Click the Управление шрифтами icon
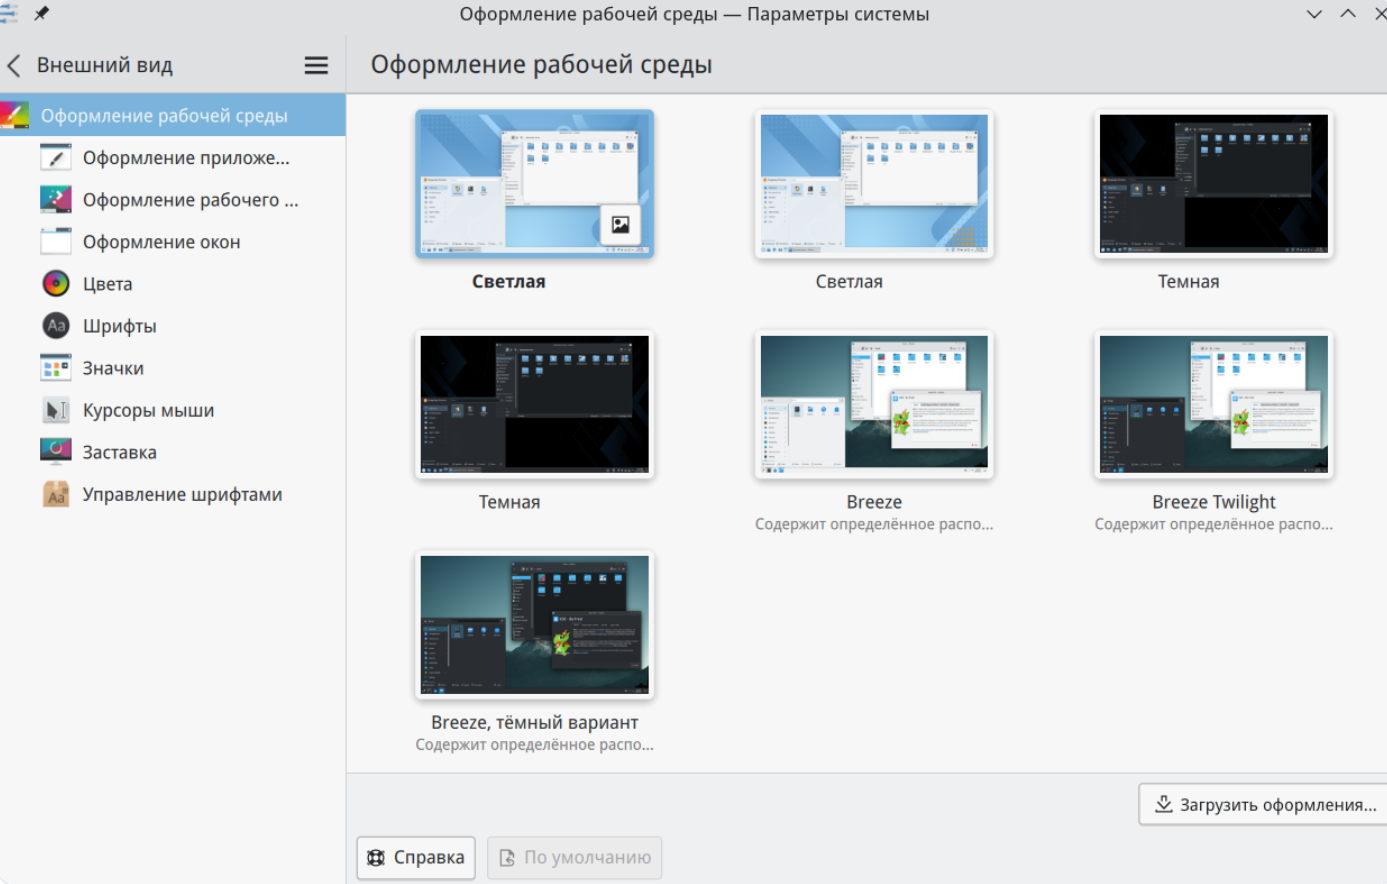Image resolution: width=1387 pixels, height=884 pixels. 56,494
